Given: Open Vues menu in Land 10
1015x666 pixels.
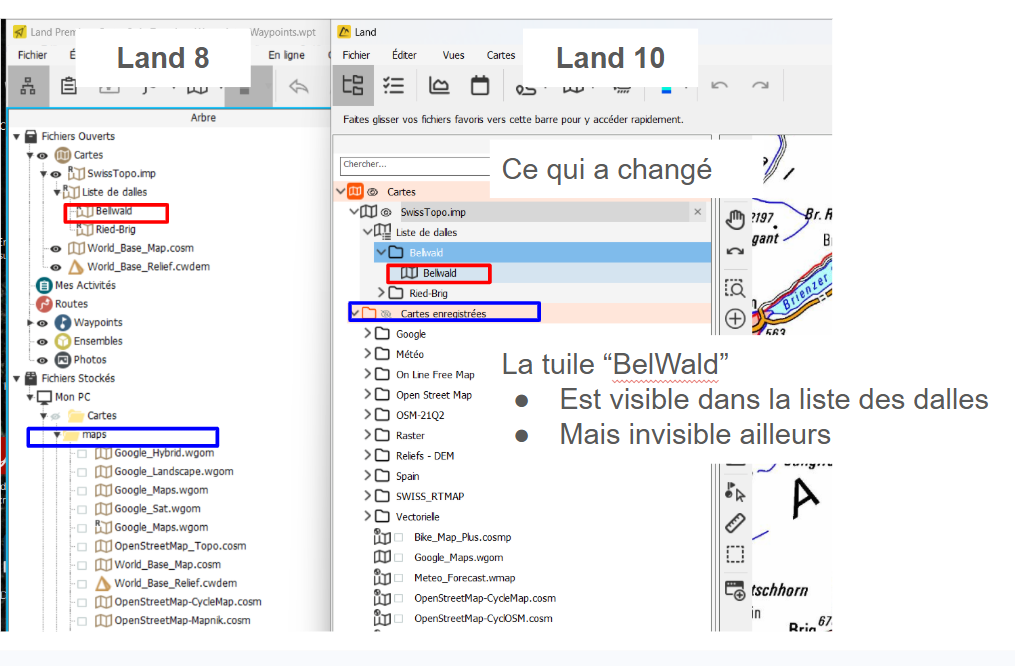Looking at the screenshot, I should click(x=453, y=55).
